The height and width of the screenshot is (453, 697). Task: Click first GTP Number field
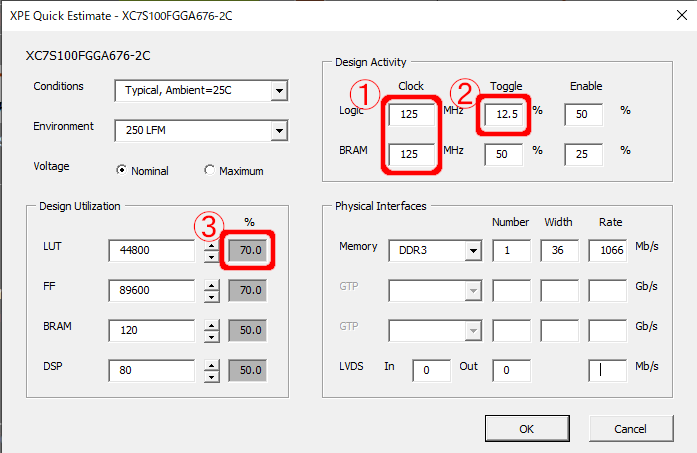click(x=512, y=291)
